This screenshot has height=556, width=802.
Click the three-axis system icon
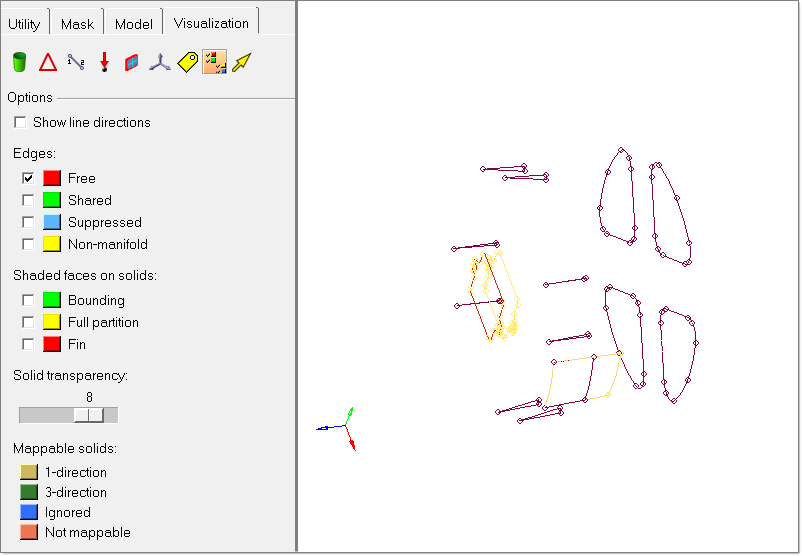159,63
